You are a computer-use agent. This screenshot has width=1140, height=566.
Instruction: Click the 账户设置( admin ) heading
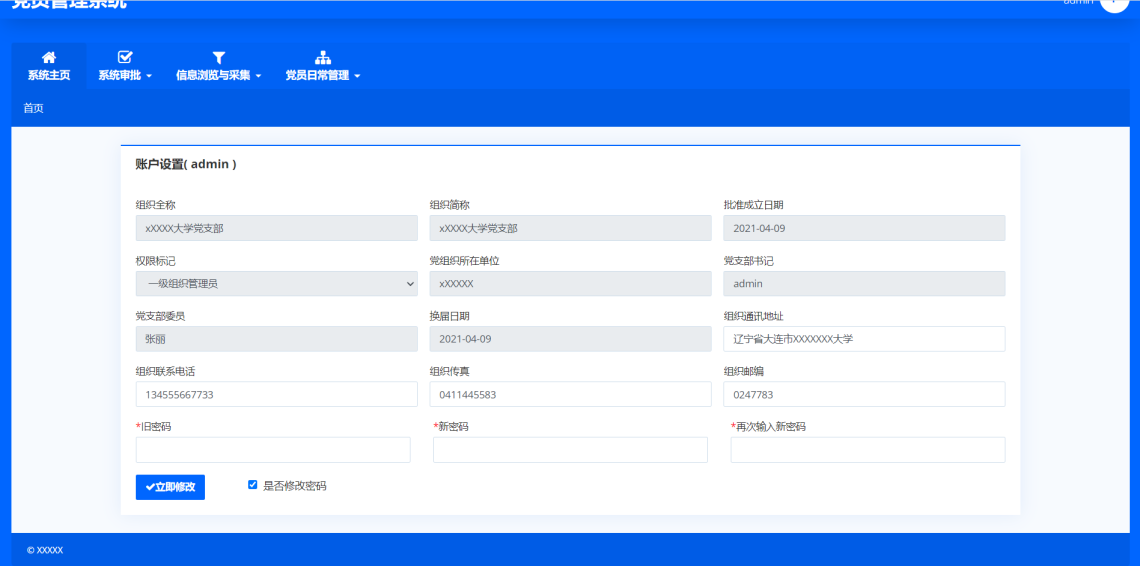tap(186, 164)
